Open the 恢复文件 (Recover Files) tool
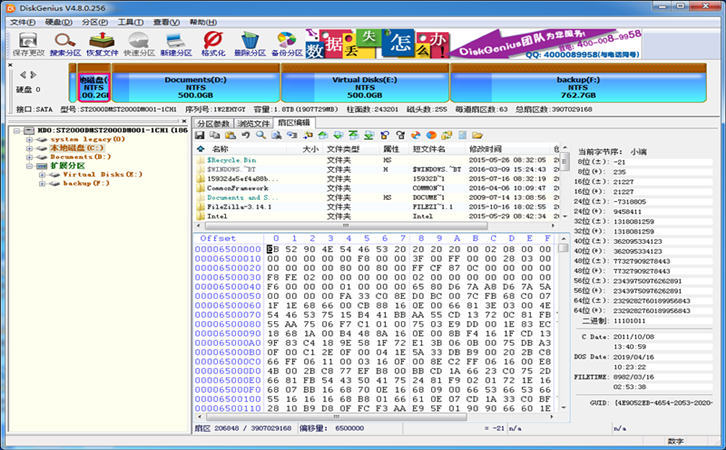Viewport: 726px width, 450px height. coord(102,41)
